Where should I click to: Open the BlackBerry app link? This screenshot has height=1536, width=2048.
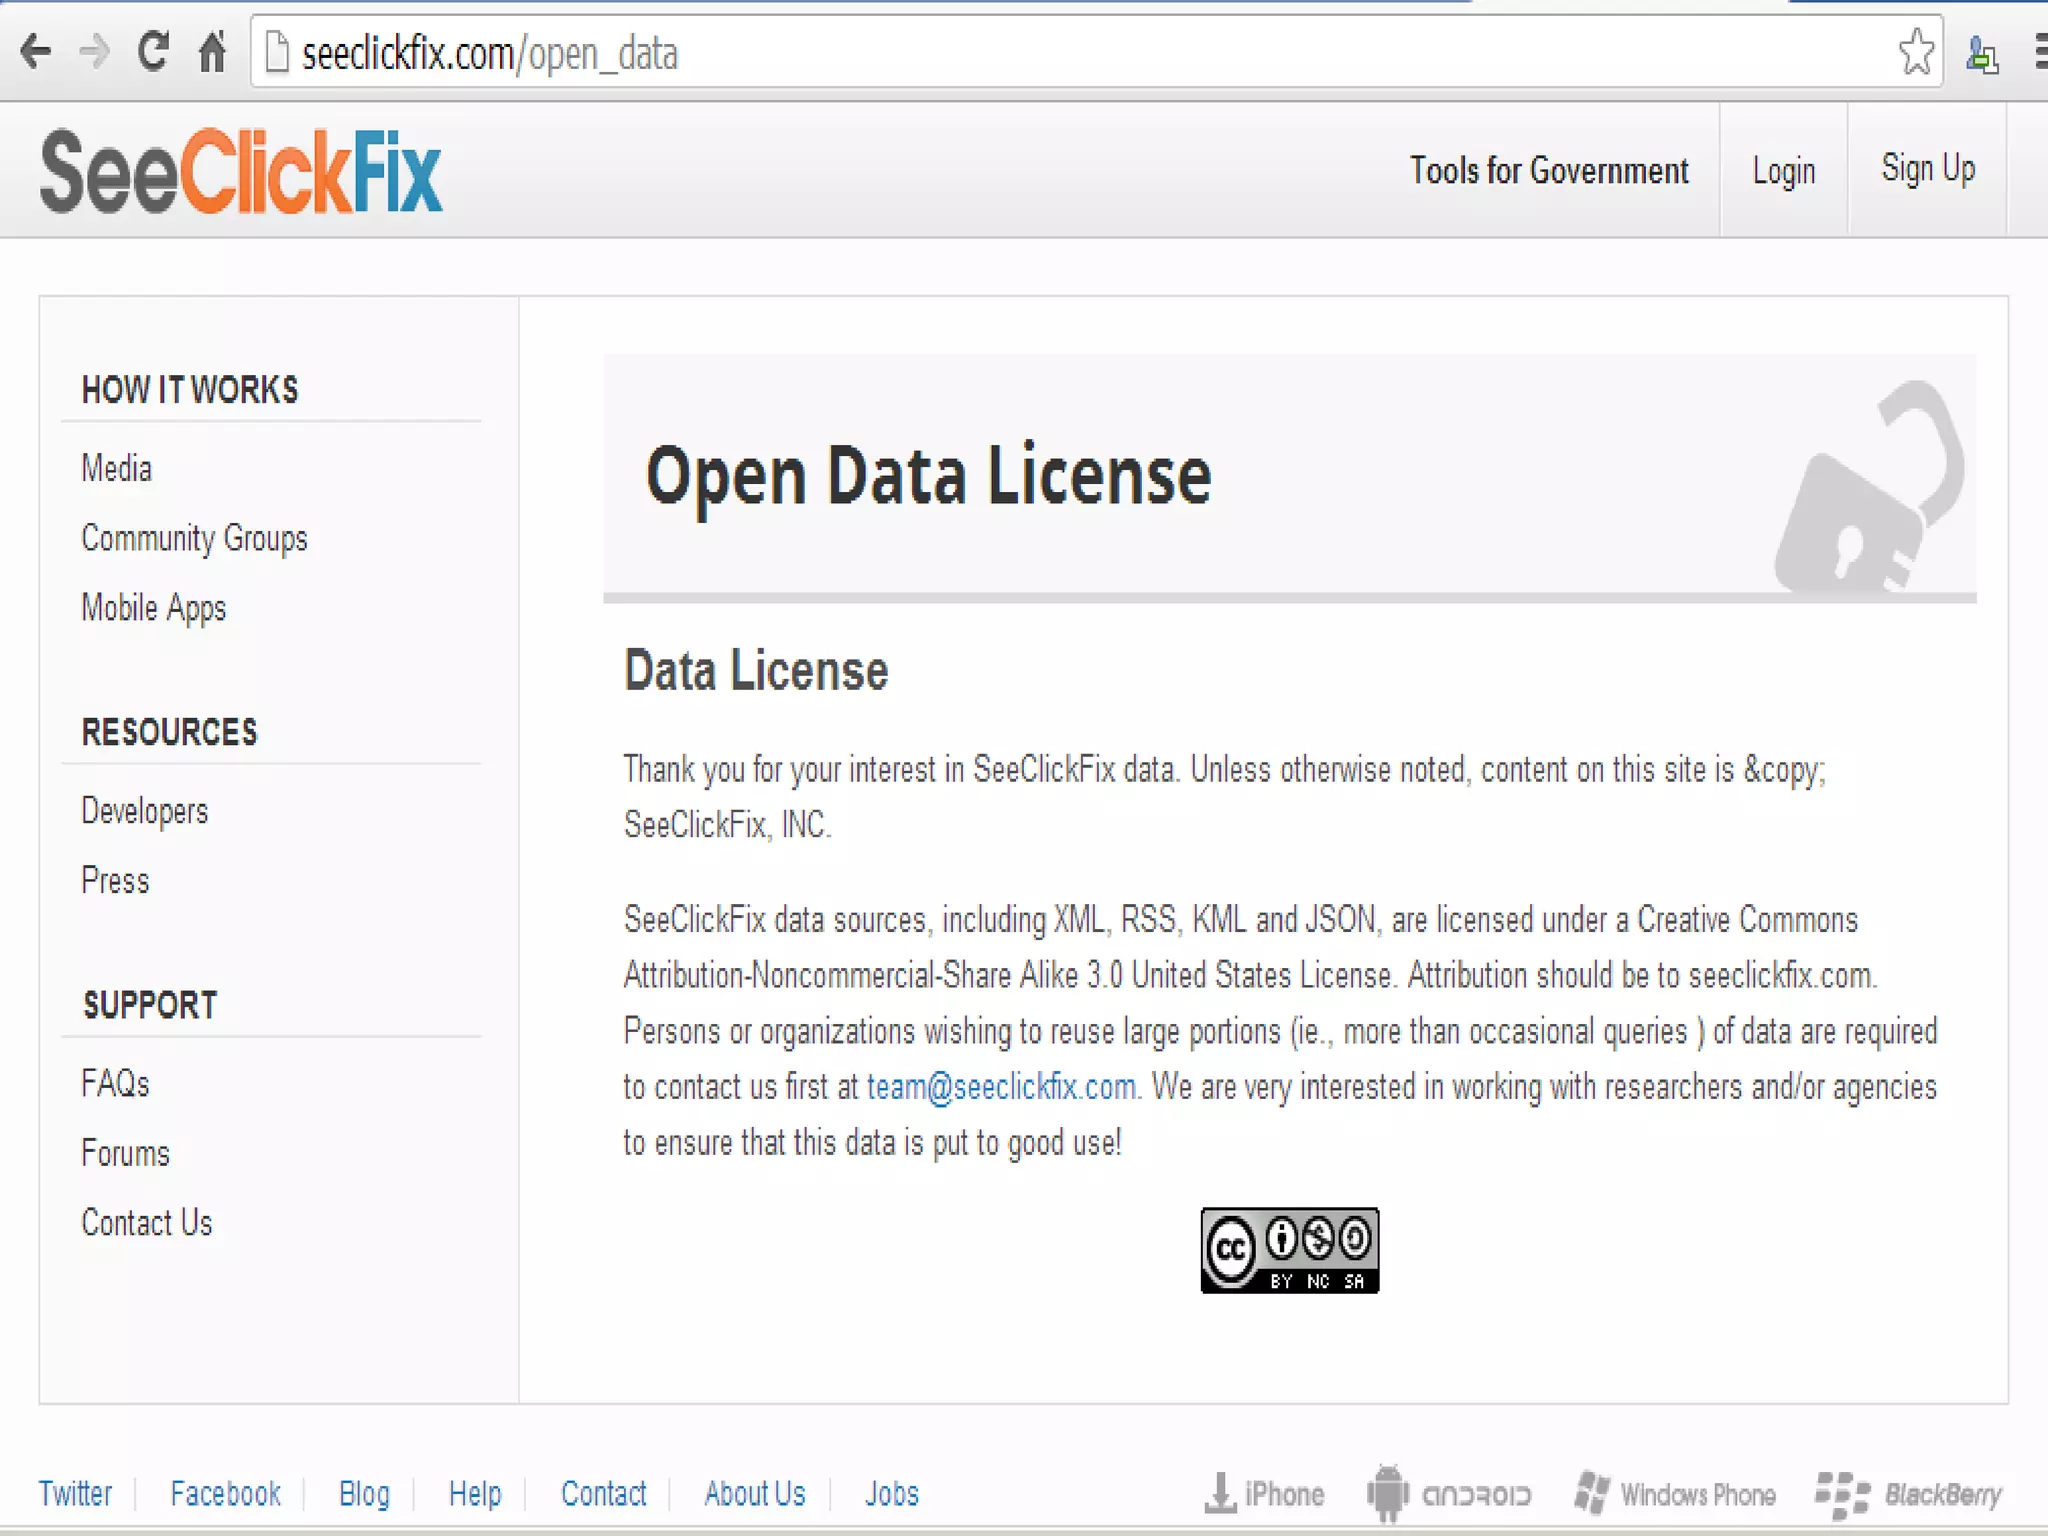1909,1494
